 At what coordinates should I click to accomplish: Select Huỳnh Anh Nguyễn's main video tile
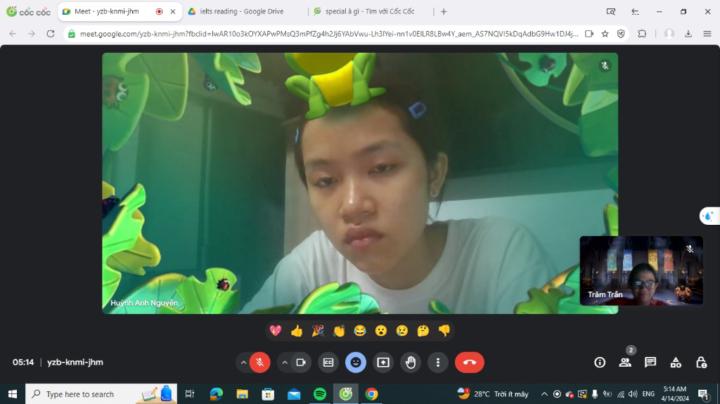coord(360,183)
